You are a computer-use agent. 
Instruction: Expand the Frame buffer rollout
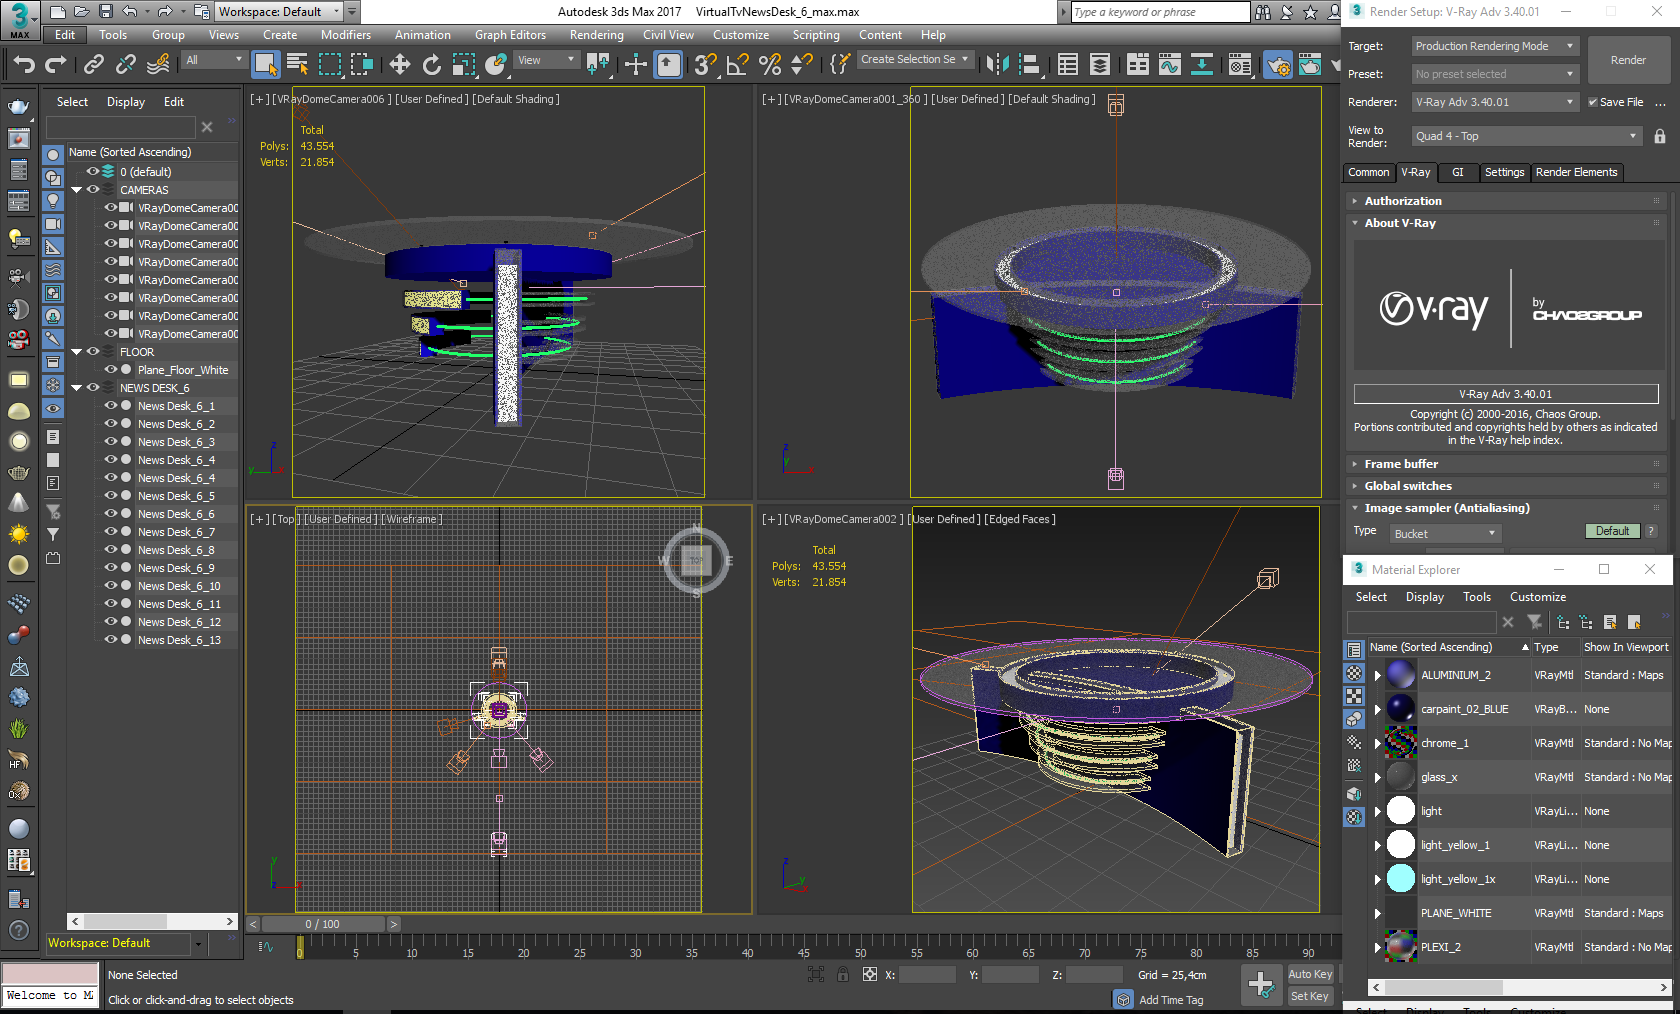1401,464
